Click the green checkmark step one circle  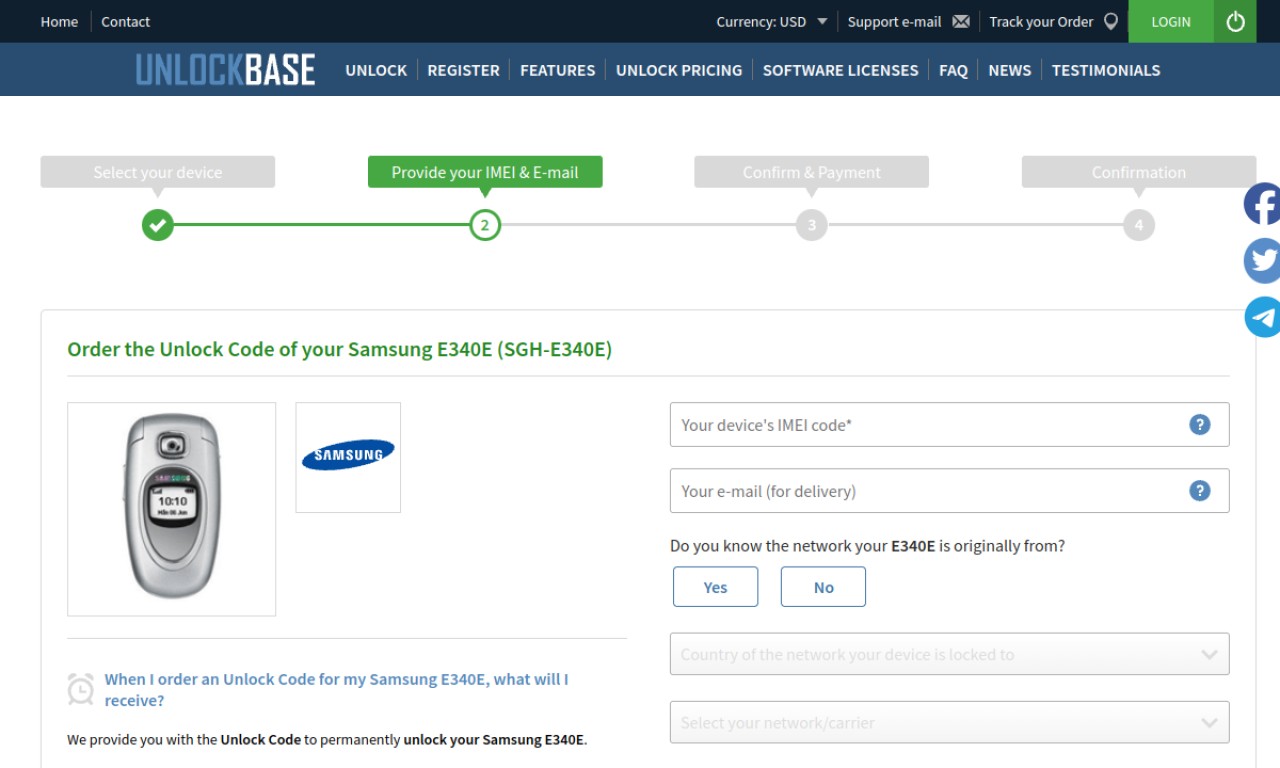pyautogui.click(x=158, y=225)
